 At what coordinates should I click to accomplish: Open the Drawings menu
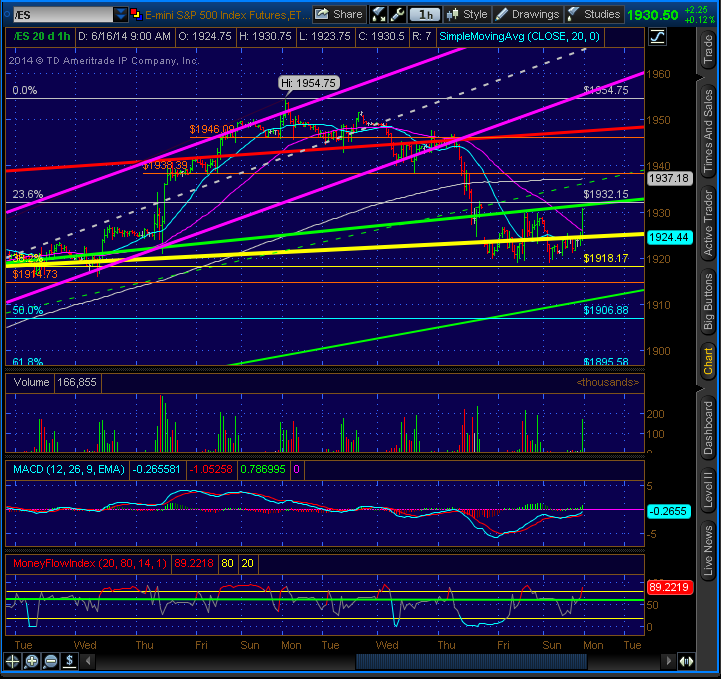[x=528, y=14]
